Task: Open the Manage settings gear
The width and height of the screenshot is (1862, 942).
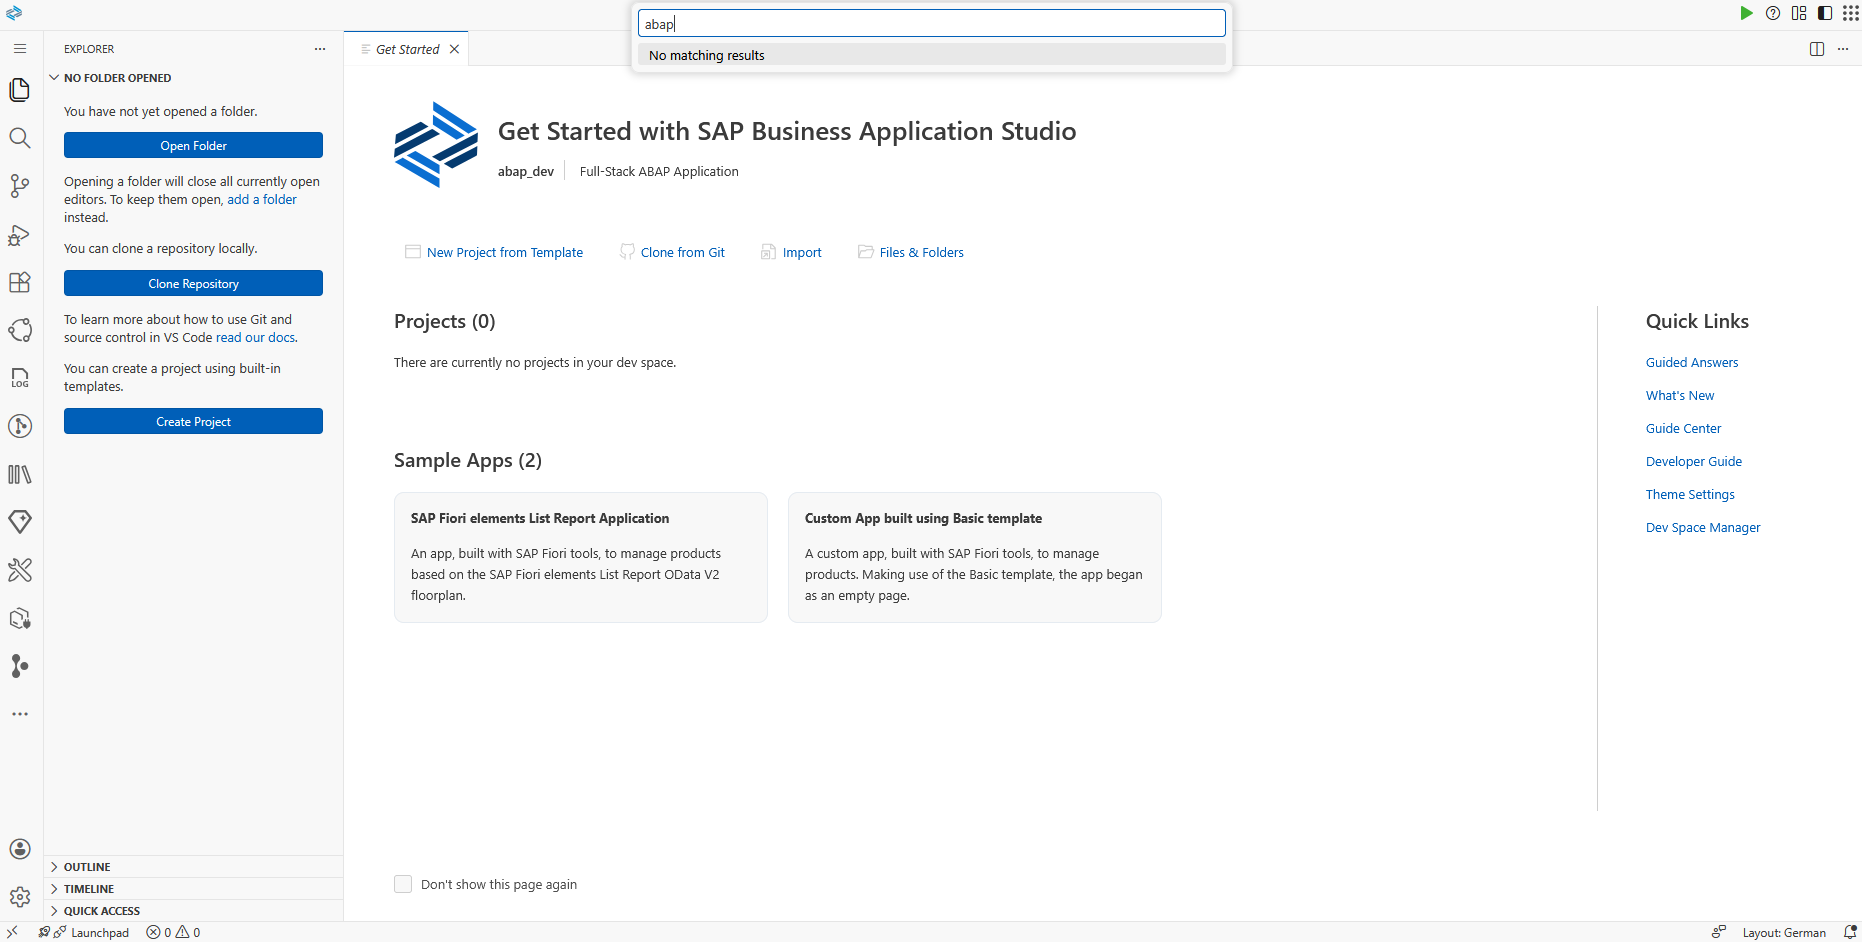Action: [x=20, y=897]
